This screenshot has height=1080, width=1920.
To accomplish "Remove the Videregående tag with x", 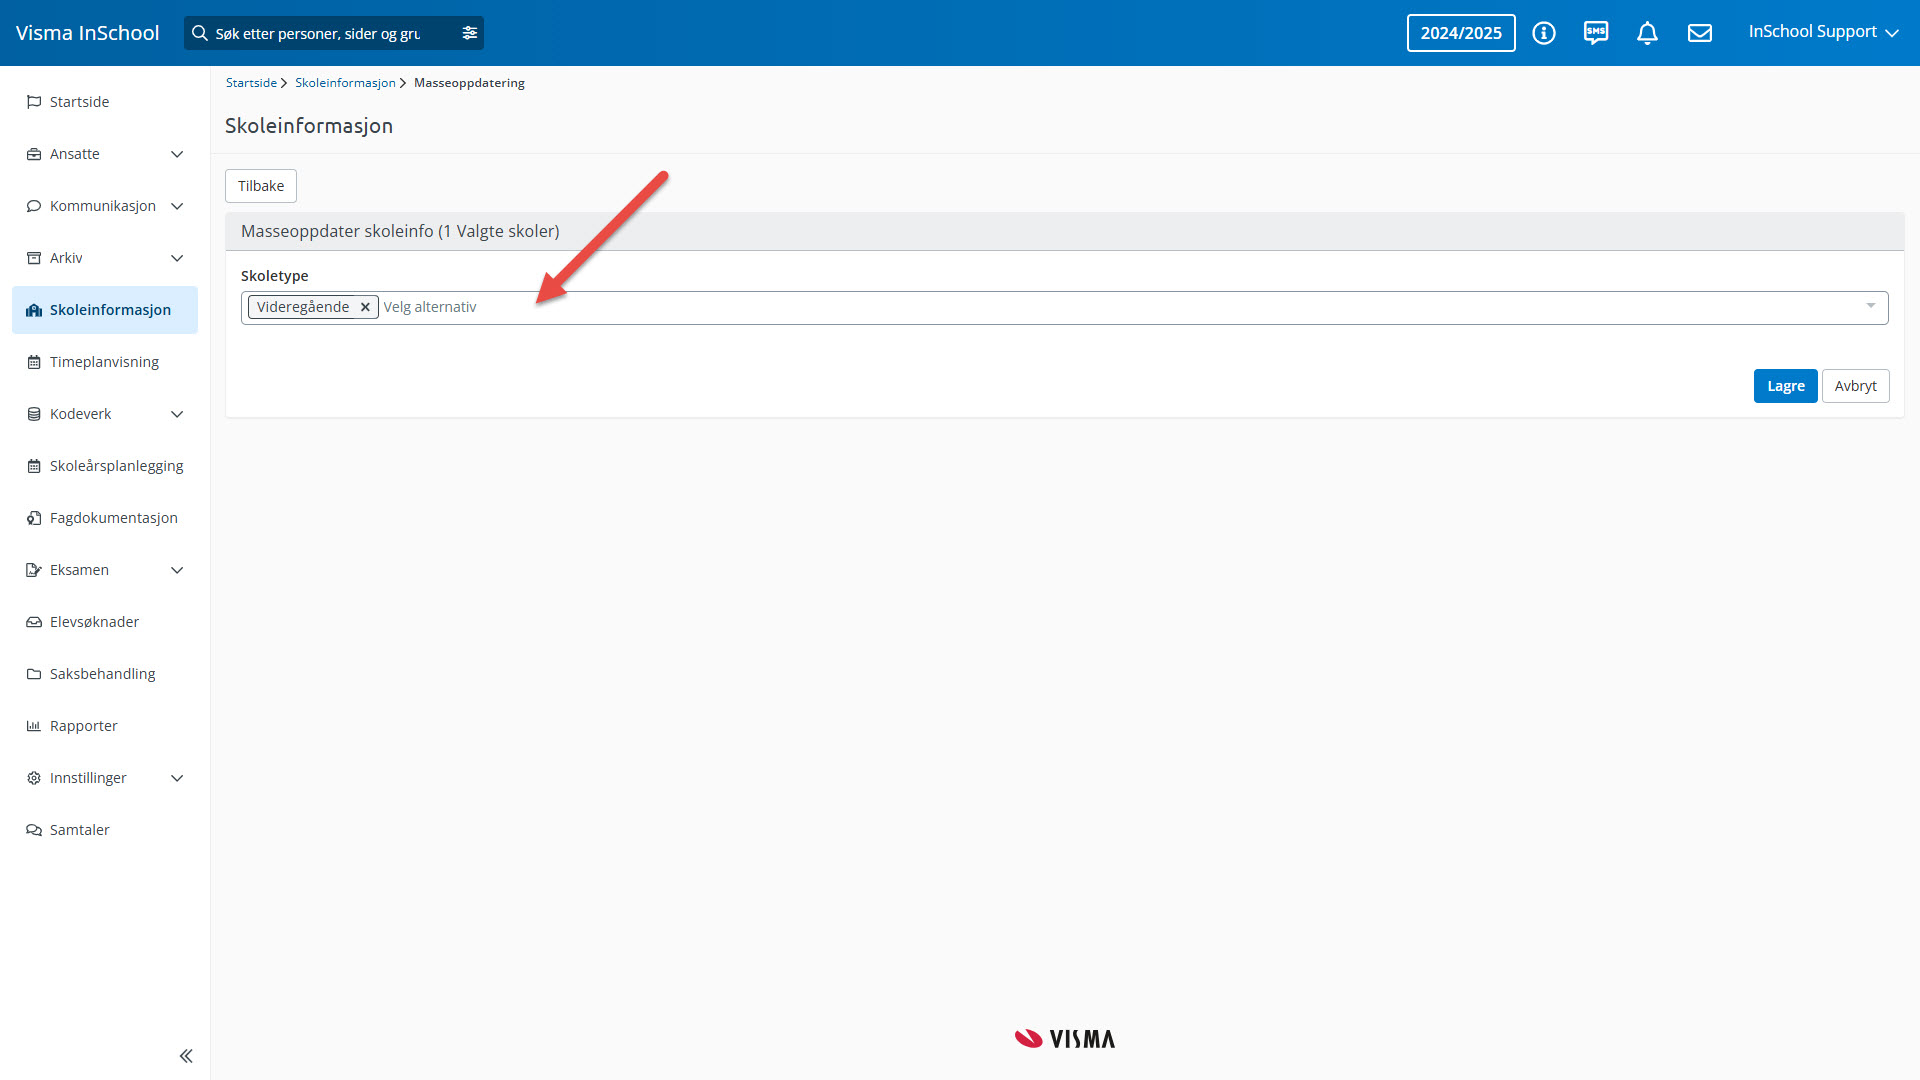I will coord(365,307).
